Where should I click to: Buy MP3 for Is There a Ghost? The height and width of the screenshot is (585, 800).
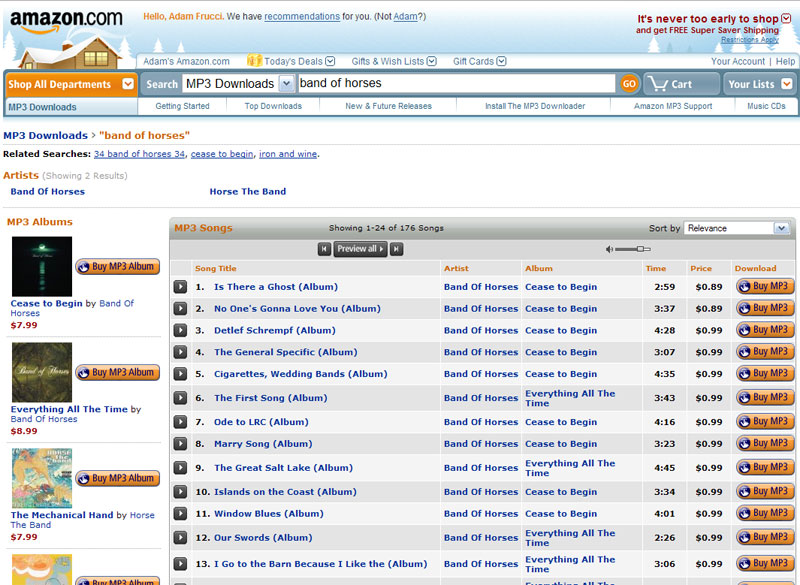[765, 286]
